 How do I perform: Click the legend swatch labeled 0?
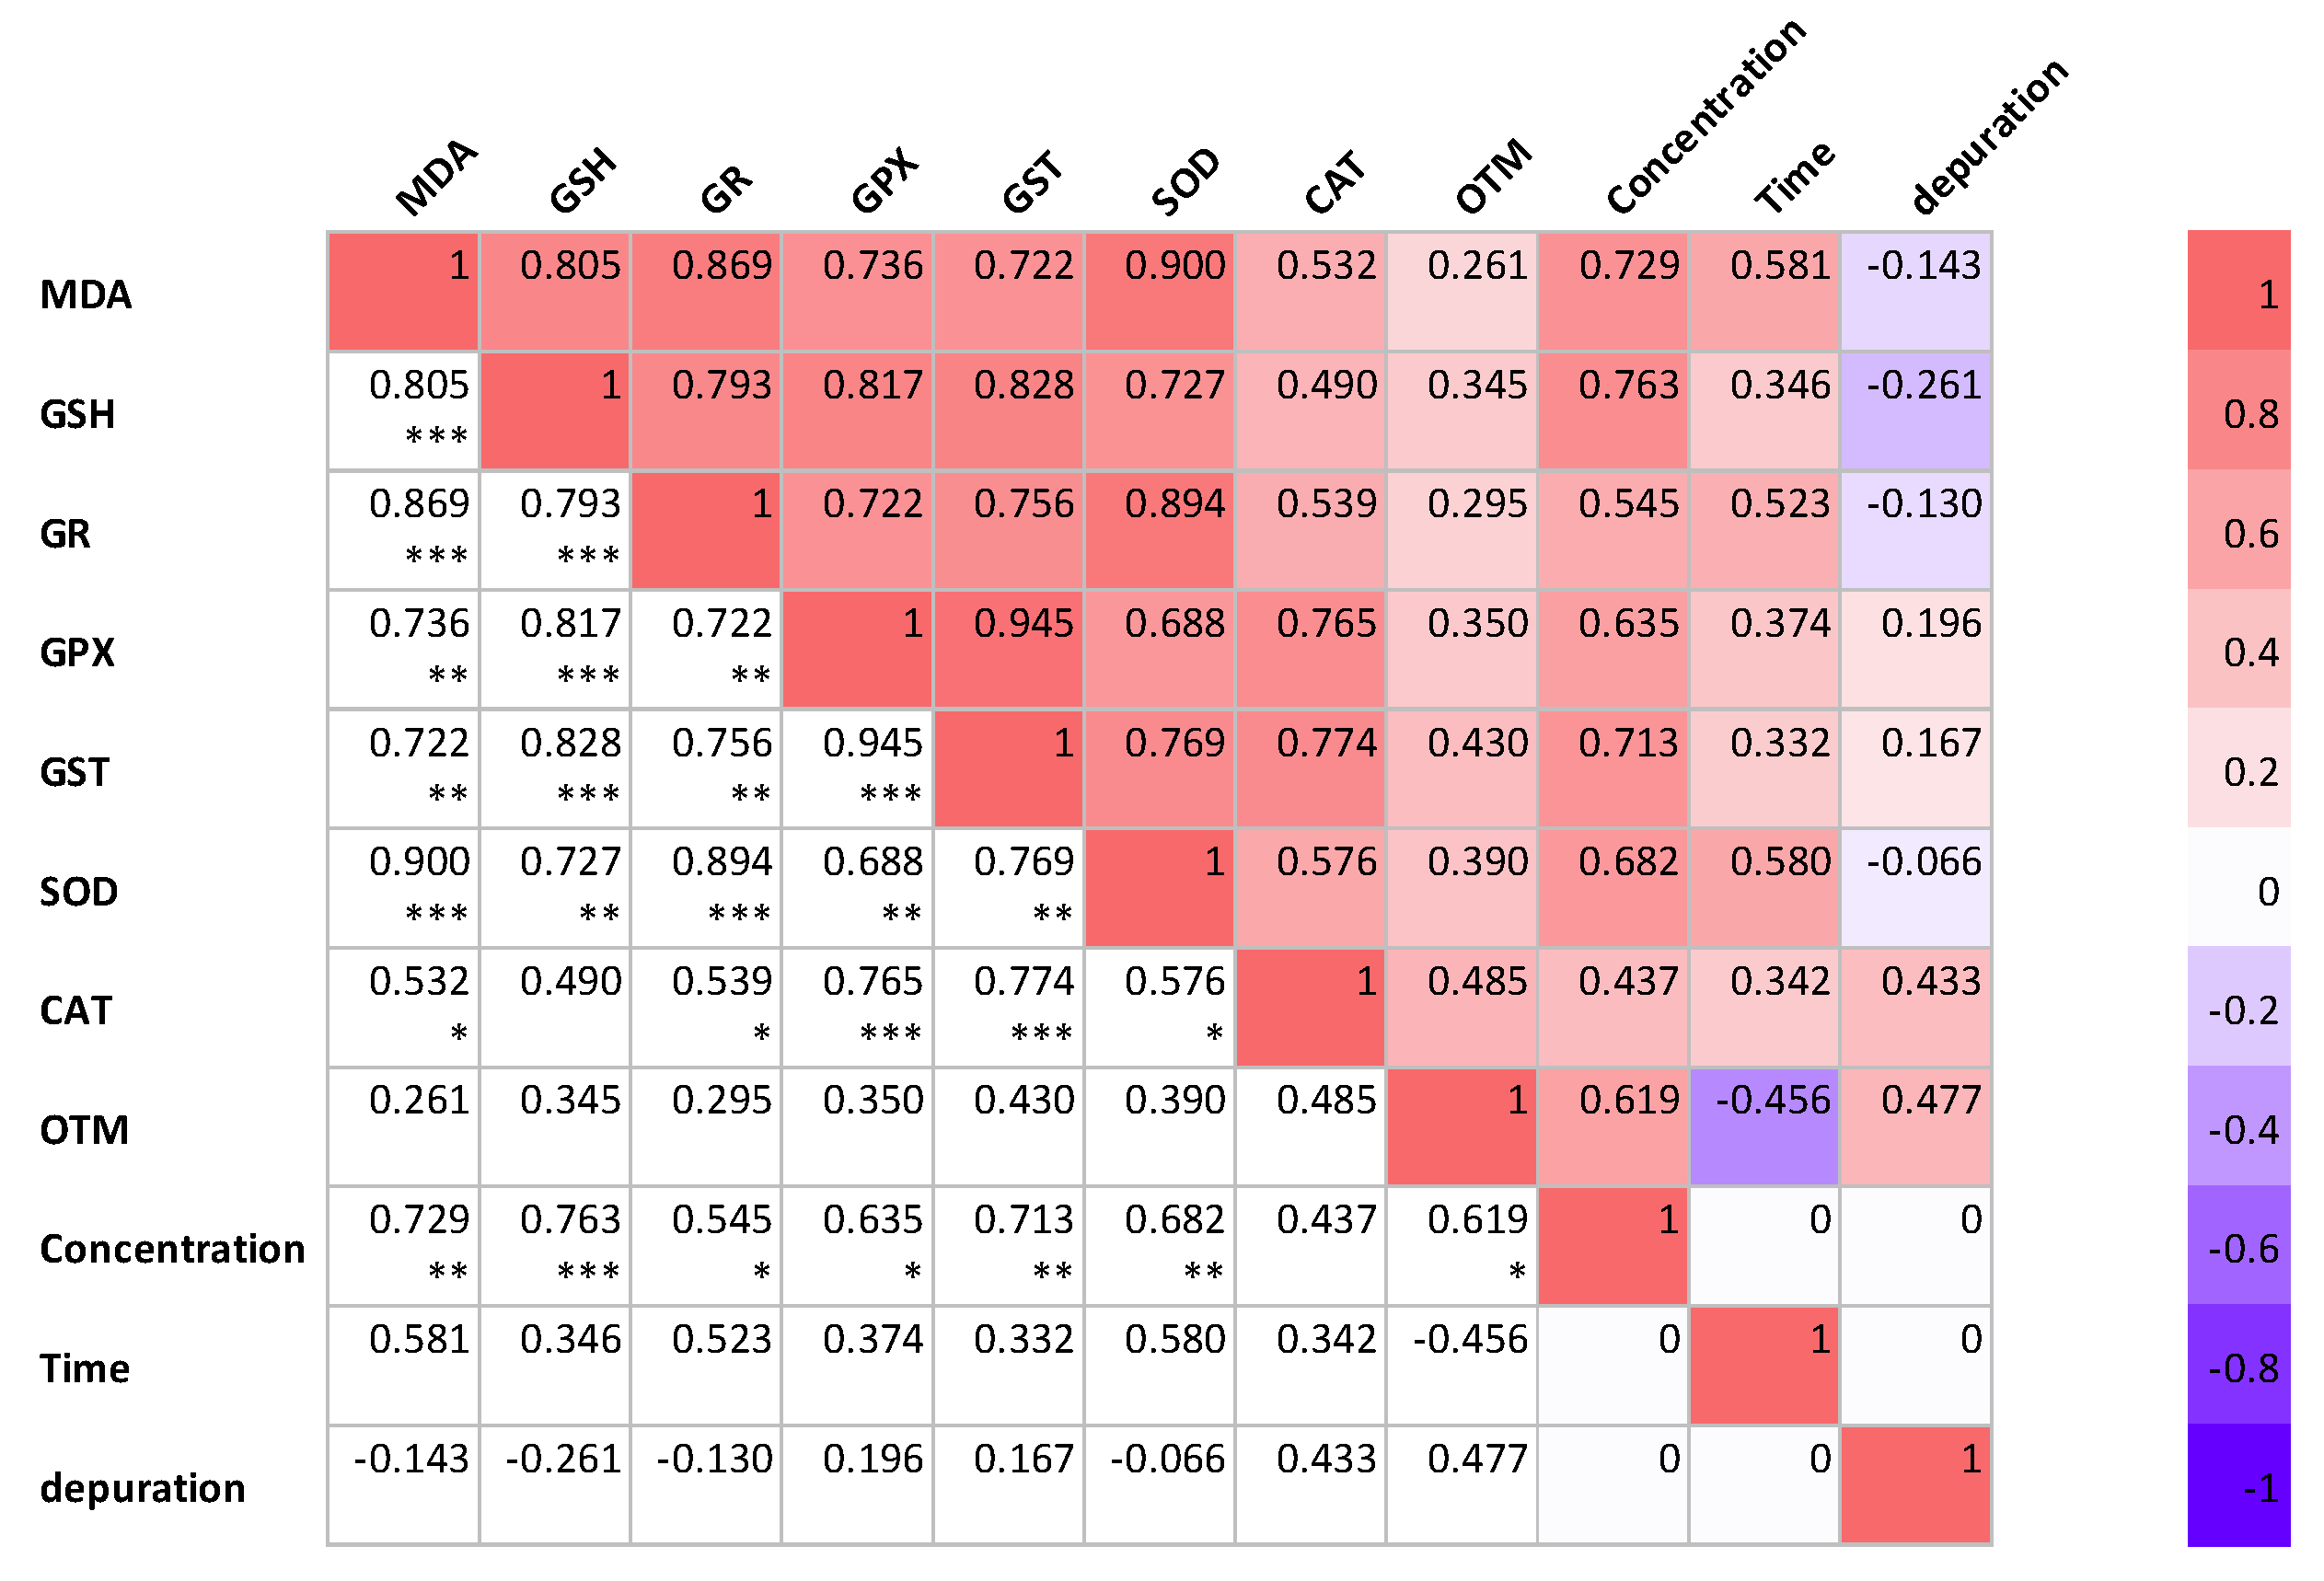coord(2238,889)
